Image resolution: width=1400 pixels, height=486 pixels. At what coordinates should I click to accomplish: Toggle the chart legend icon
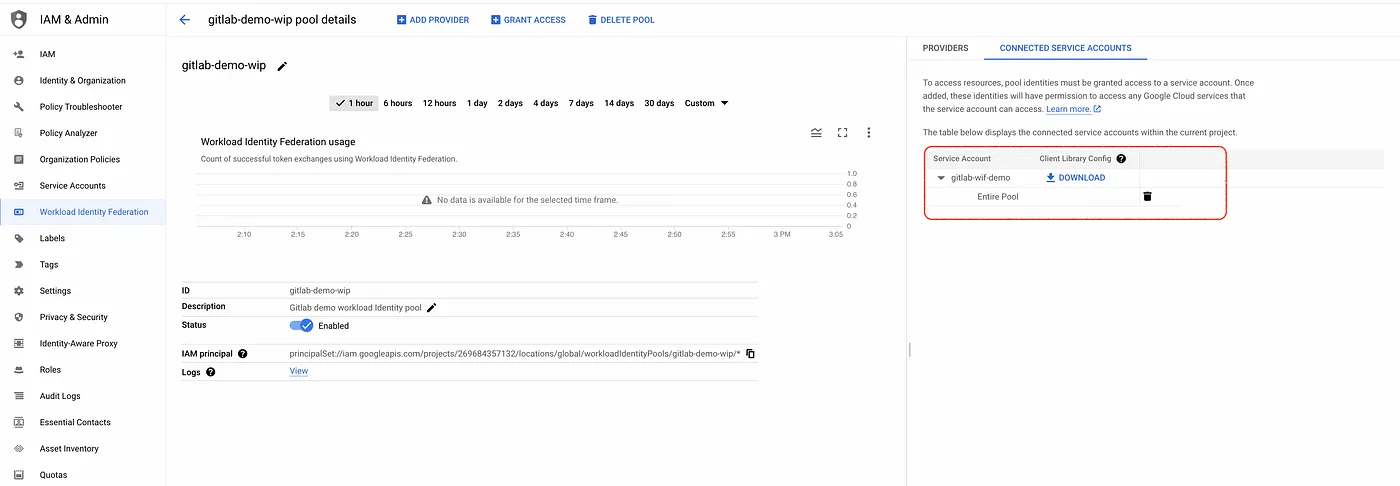(816, 132)
